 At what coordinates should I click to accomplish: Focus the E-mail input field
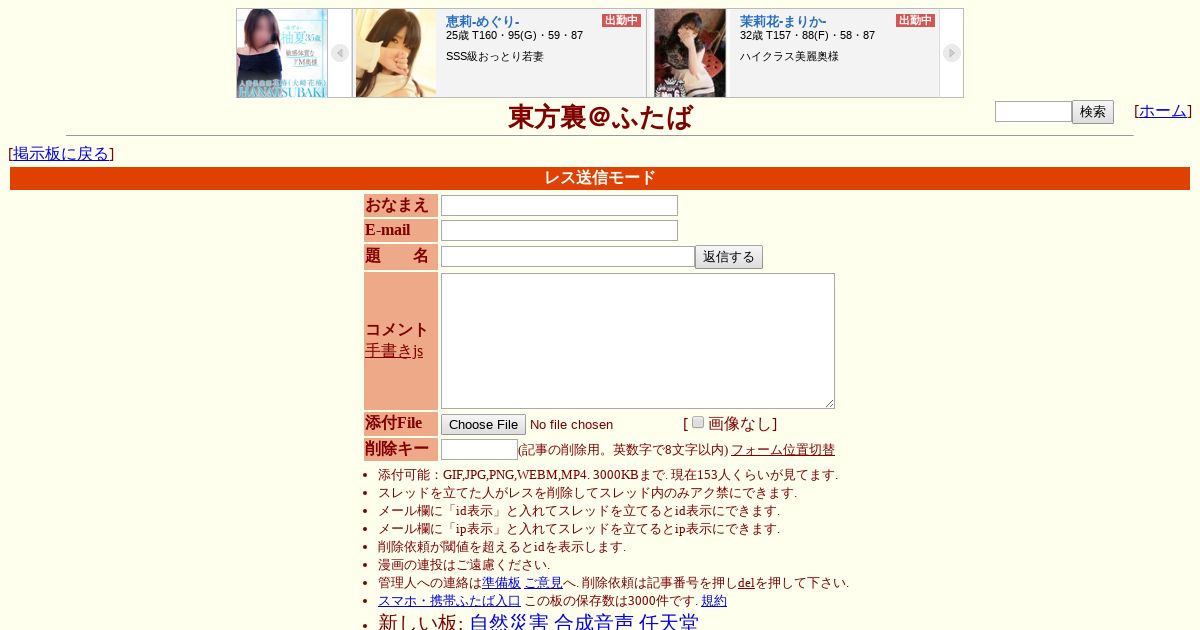tap(559, 230)
